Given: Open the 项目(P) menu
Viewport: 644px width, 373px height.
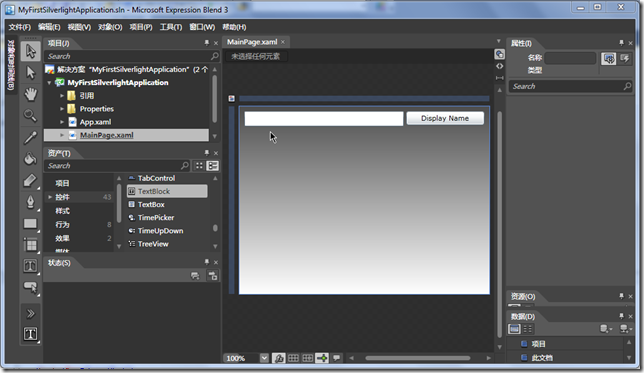Looking at the screenshot, I should pos(141,27).
